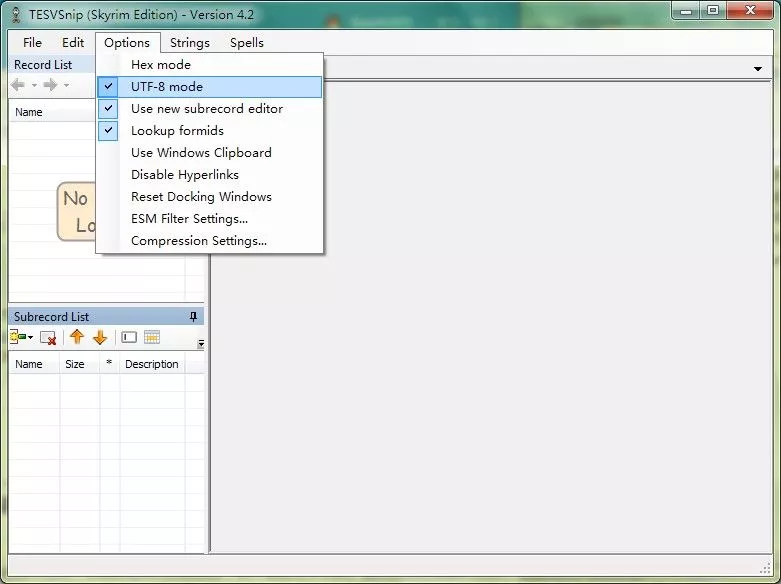
Task: Open ESM Filter Settings dialog
Action: click(210, 218)
